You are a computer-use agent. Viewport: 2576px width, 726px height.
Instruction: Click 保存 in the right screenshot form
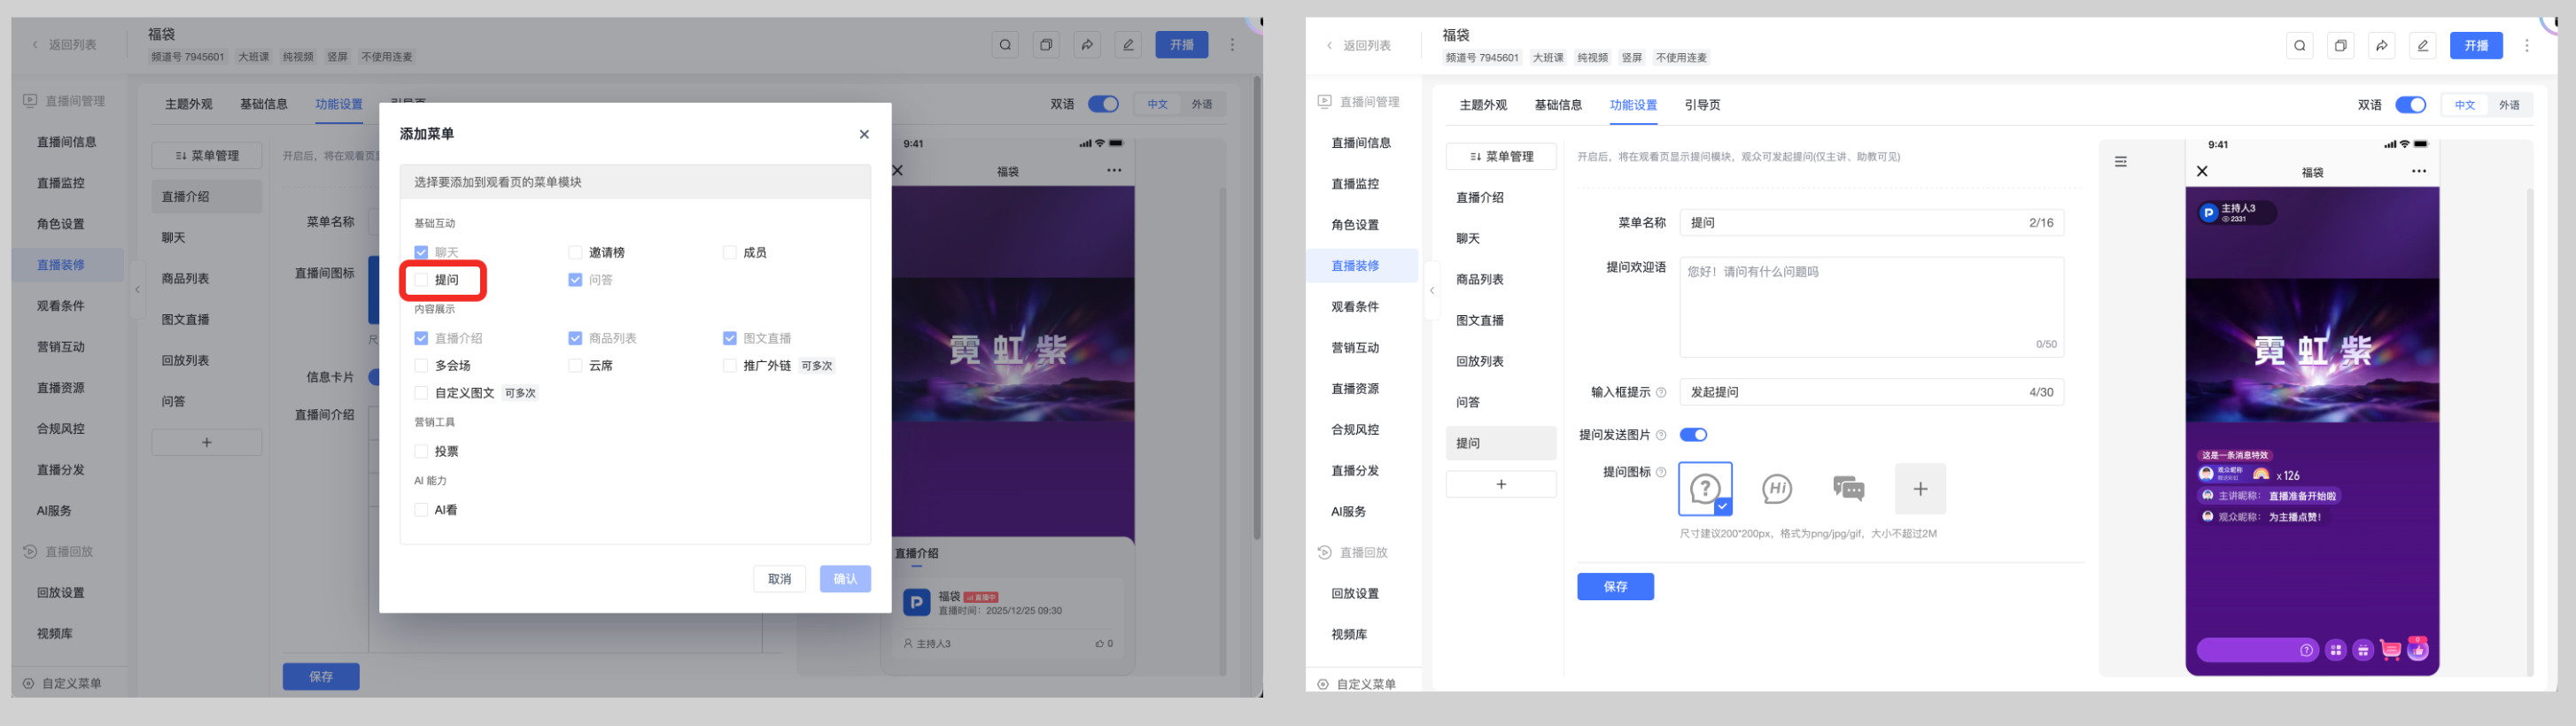[1615, 587]
